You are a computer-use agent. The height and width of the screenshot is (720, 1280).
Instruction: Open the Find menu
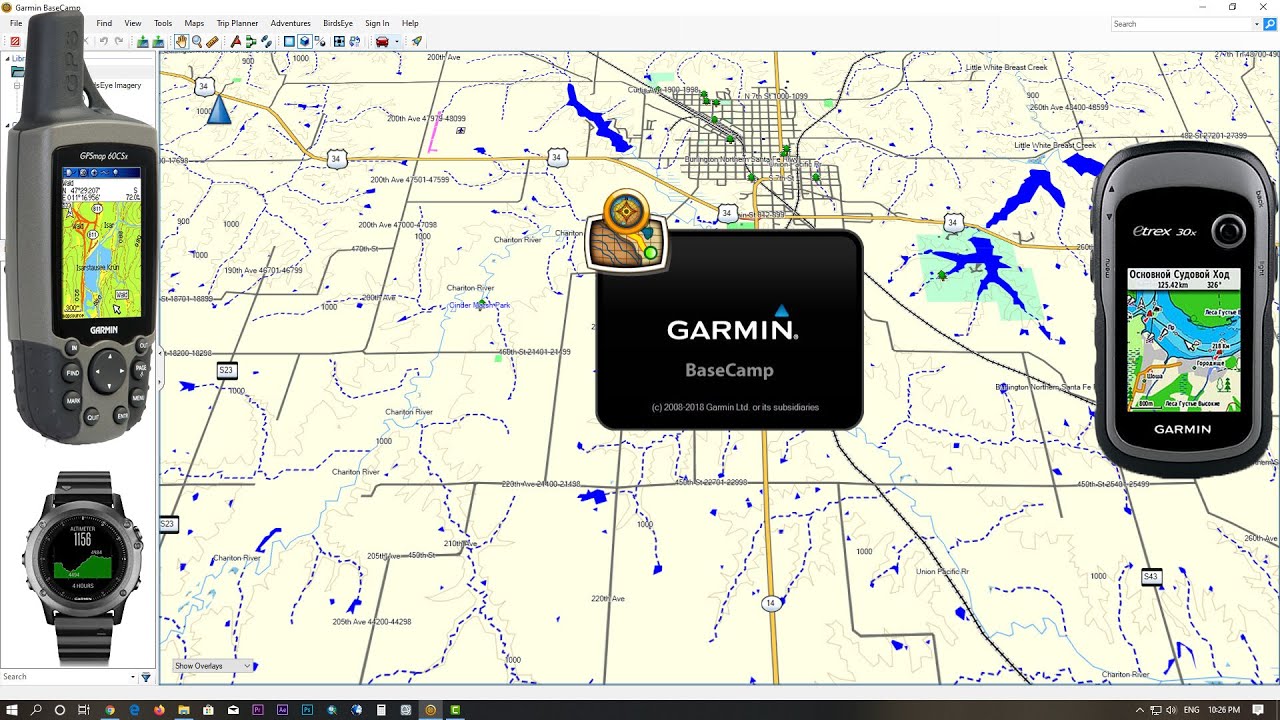click(x=104, y=23)
